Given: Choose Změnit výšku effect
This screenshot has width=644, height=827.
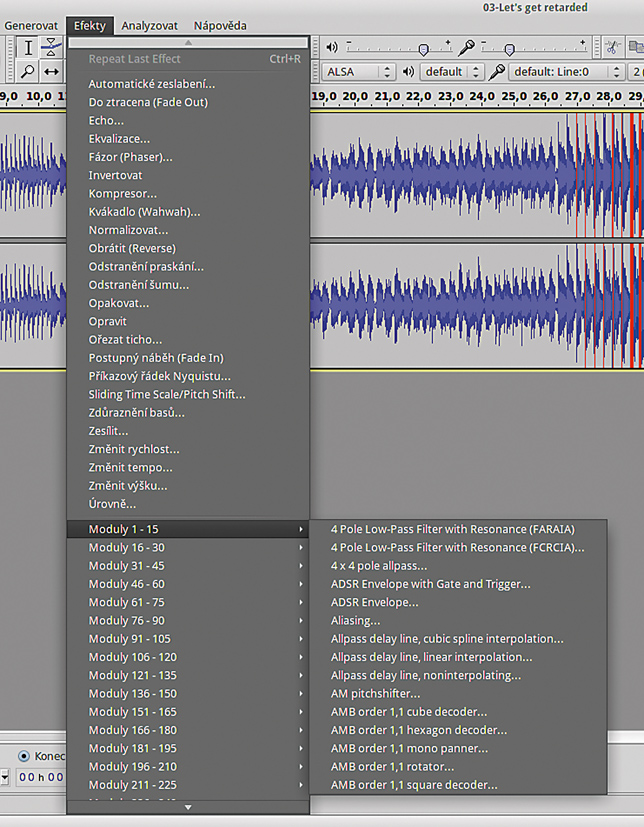Looking at the screenshot, I should click(x=188, y=486).
